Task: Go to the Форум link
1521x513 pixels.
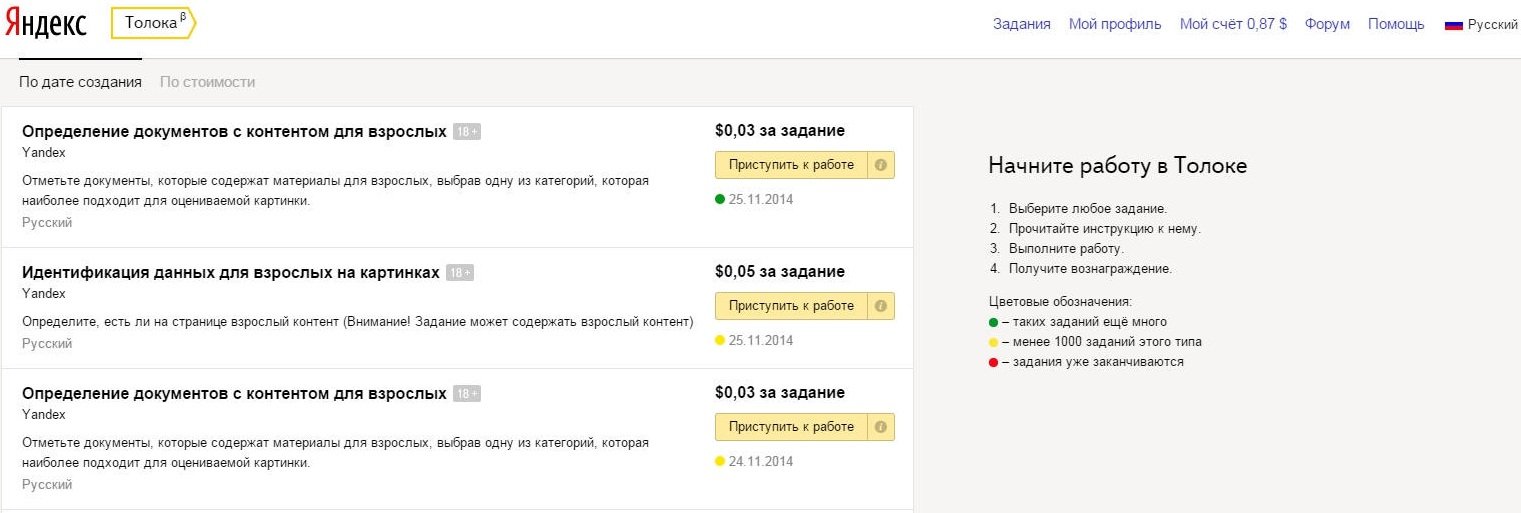Action: point(1327,24)
